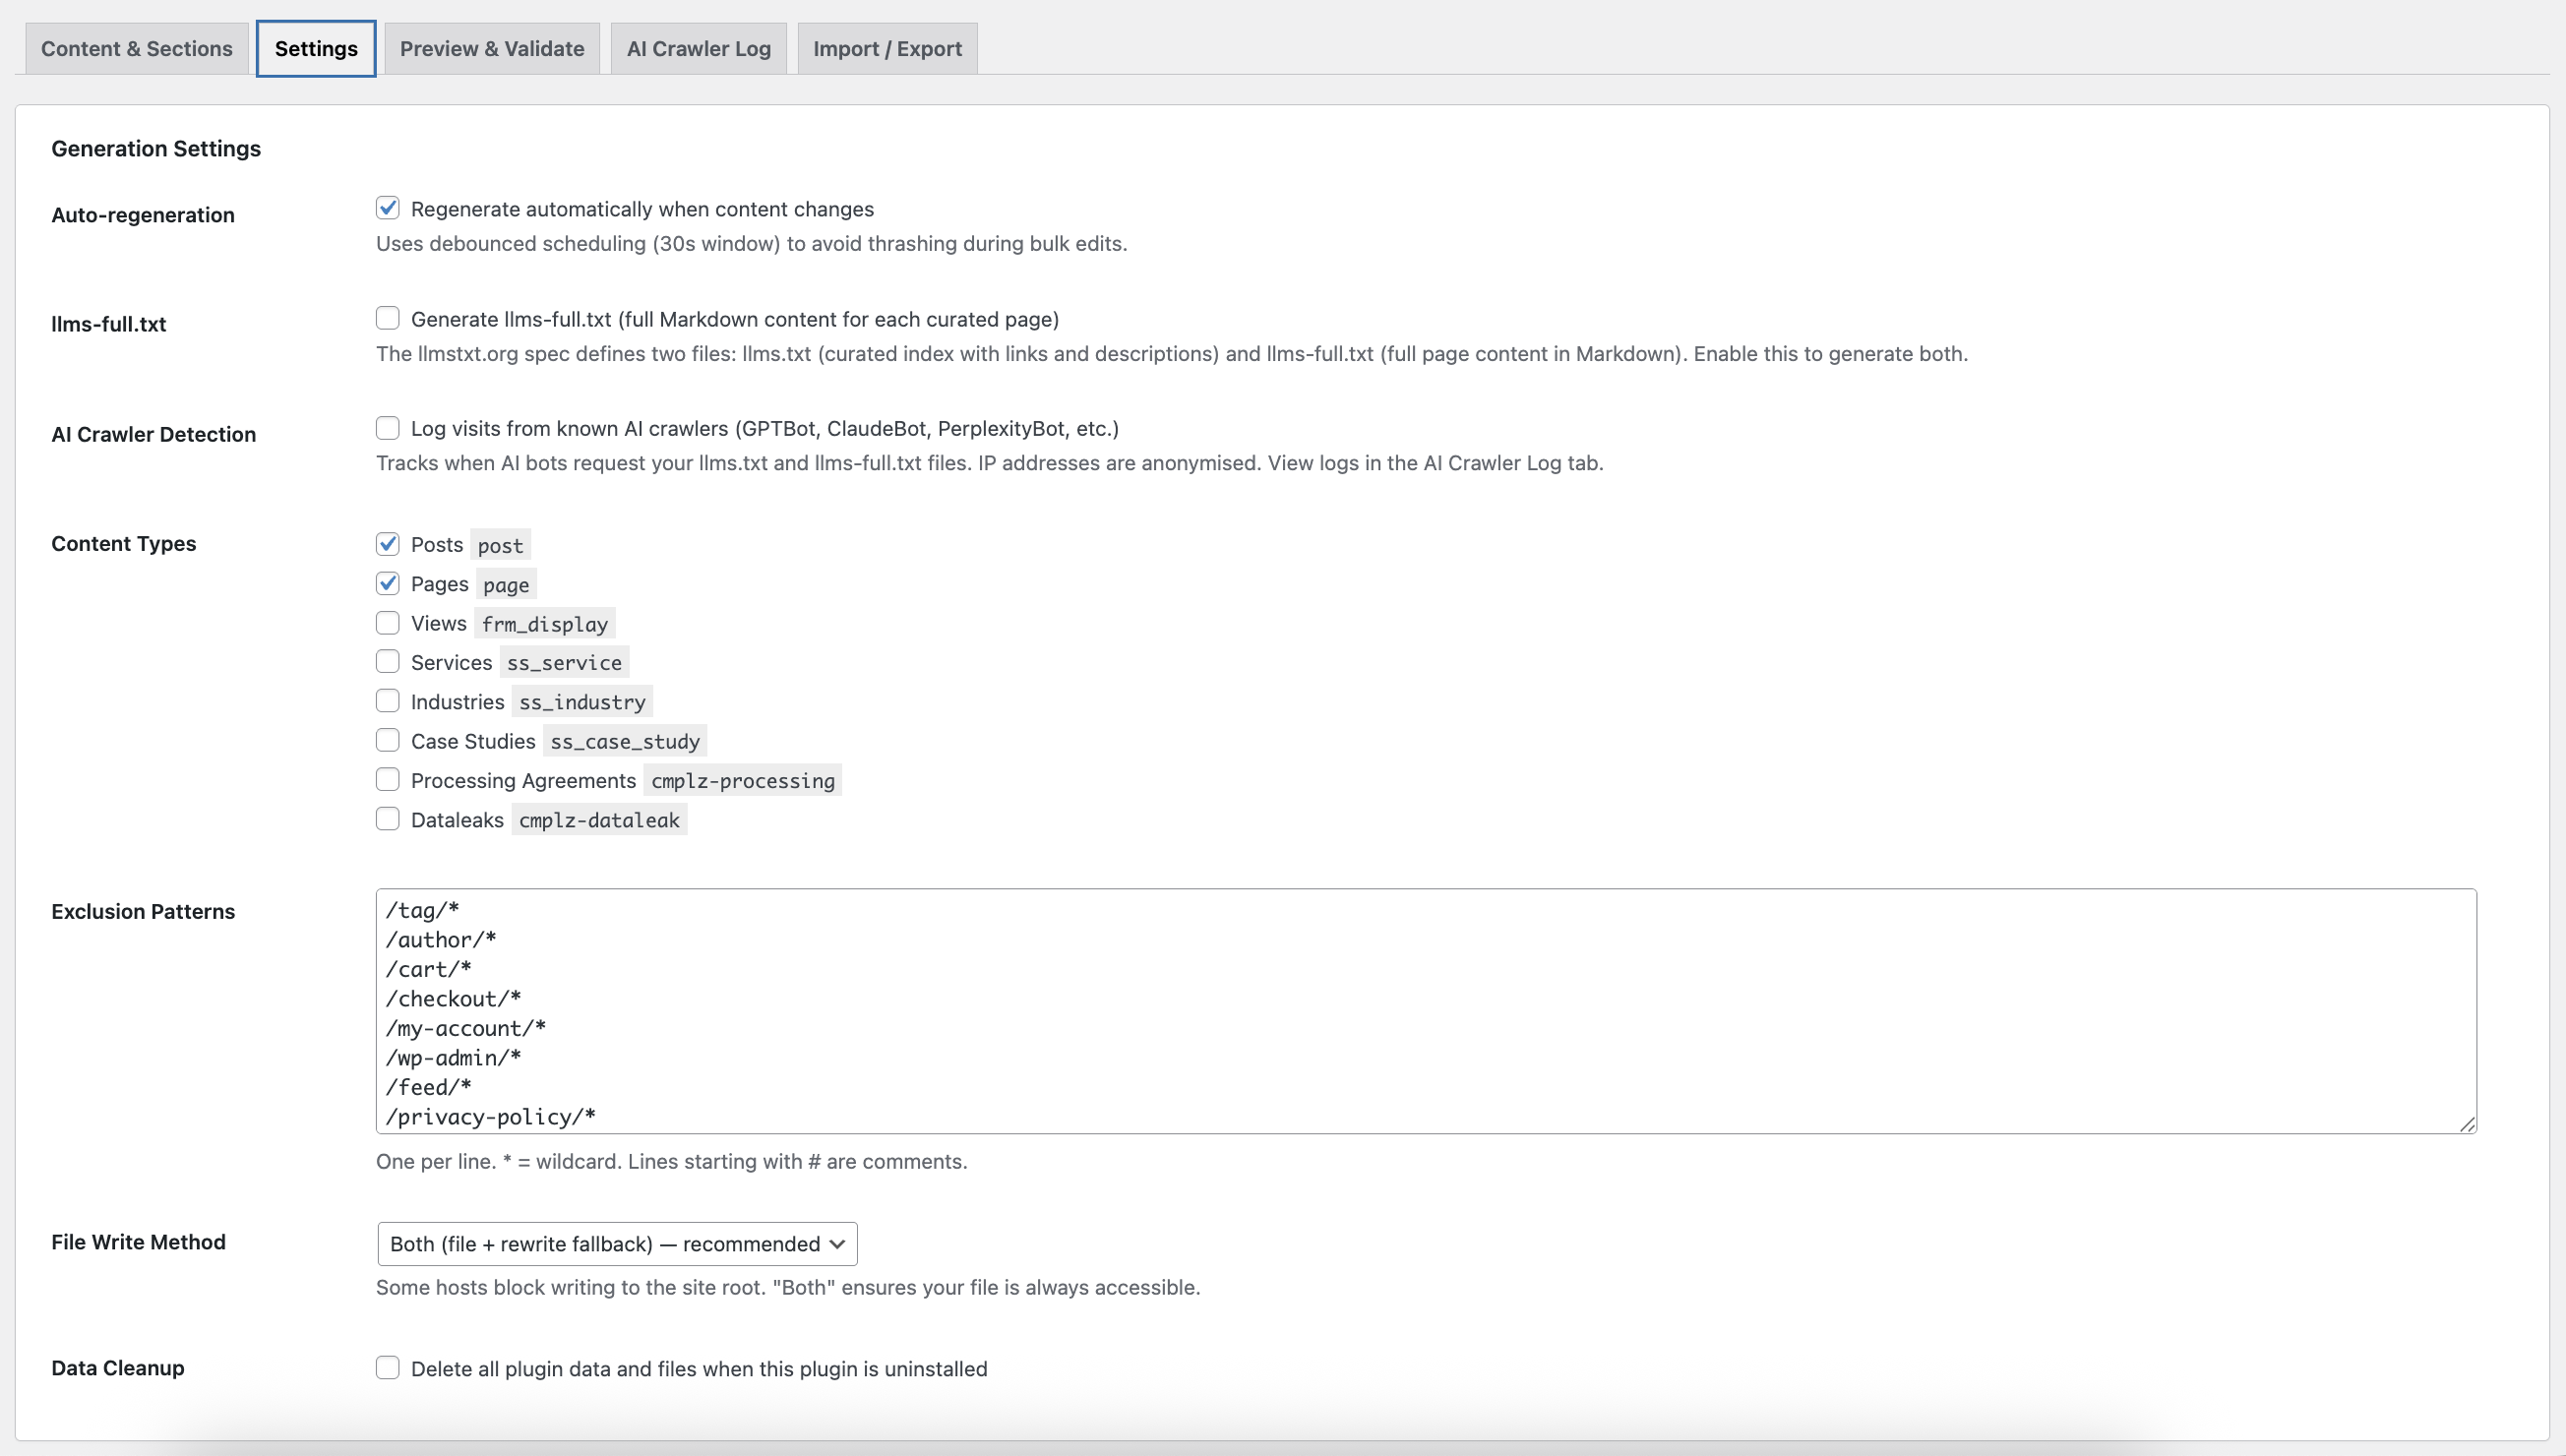Screen dimensions: 2566x1456
Task: Uncheck the Posts content type
Action: 388,543
